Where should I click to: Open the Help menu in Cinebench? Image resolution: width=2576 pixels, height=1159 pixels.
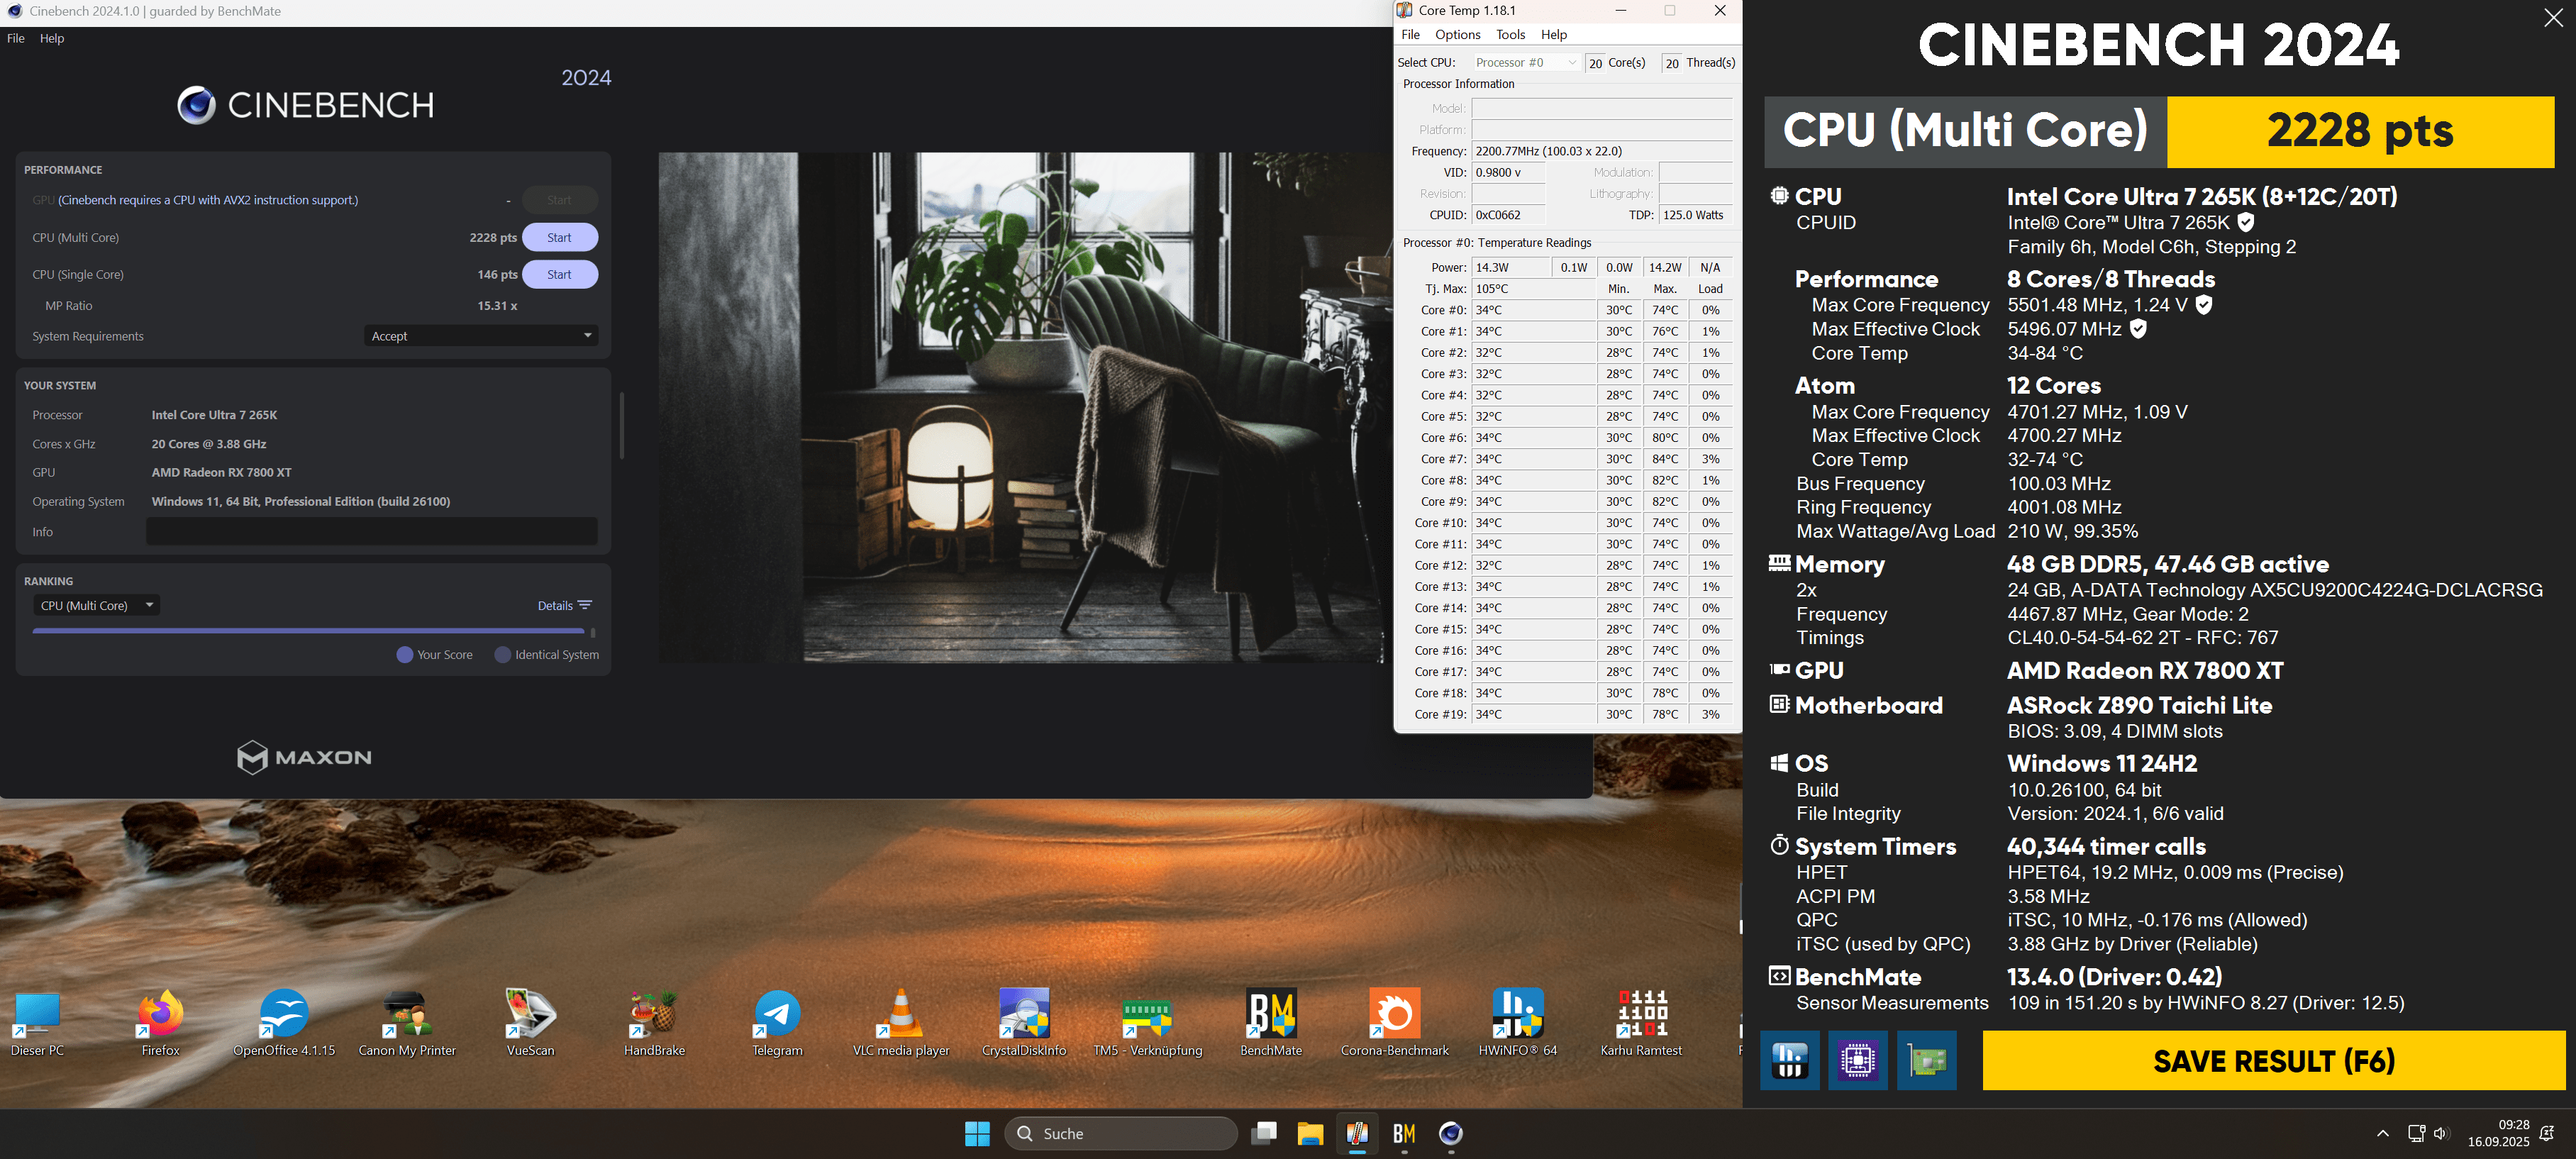pyautogui.click(x=52, y=38)
